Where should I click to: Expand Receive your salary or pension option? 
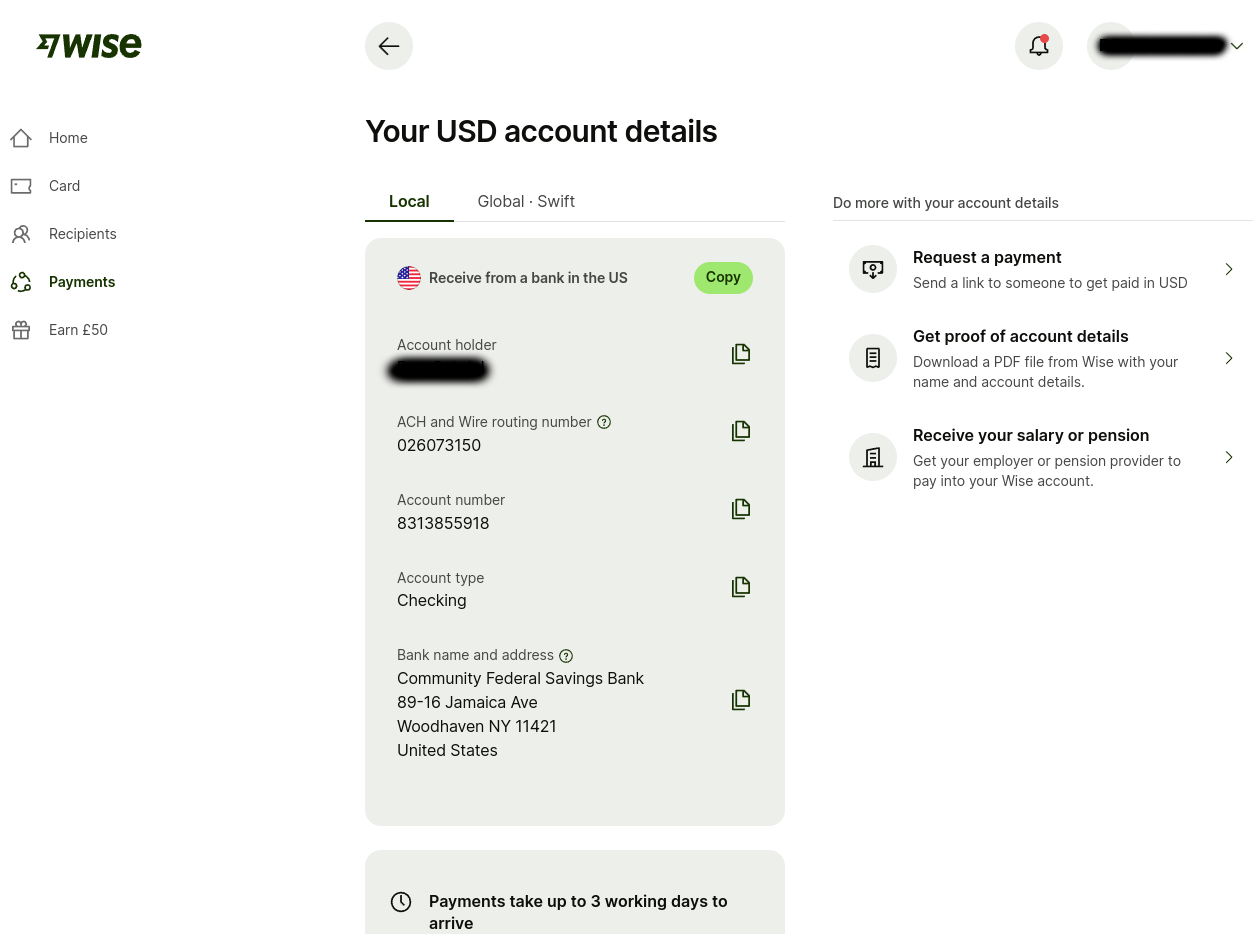(x=1229, y=457)
